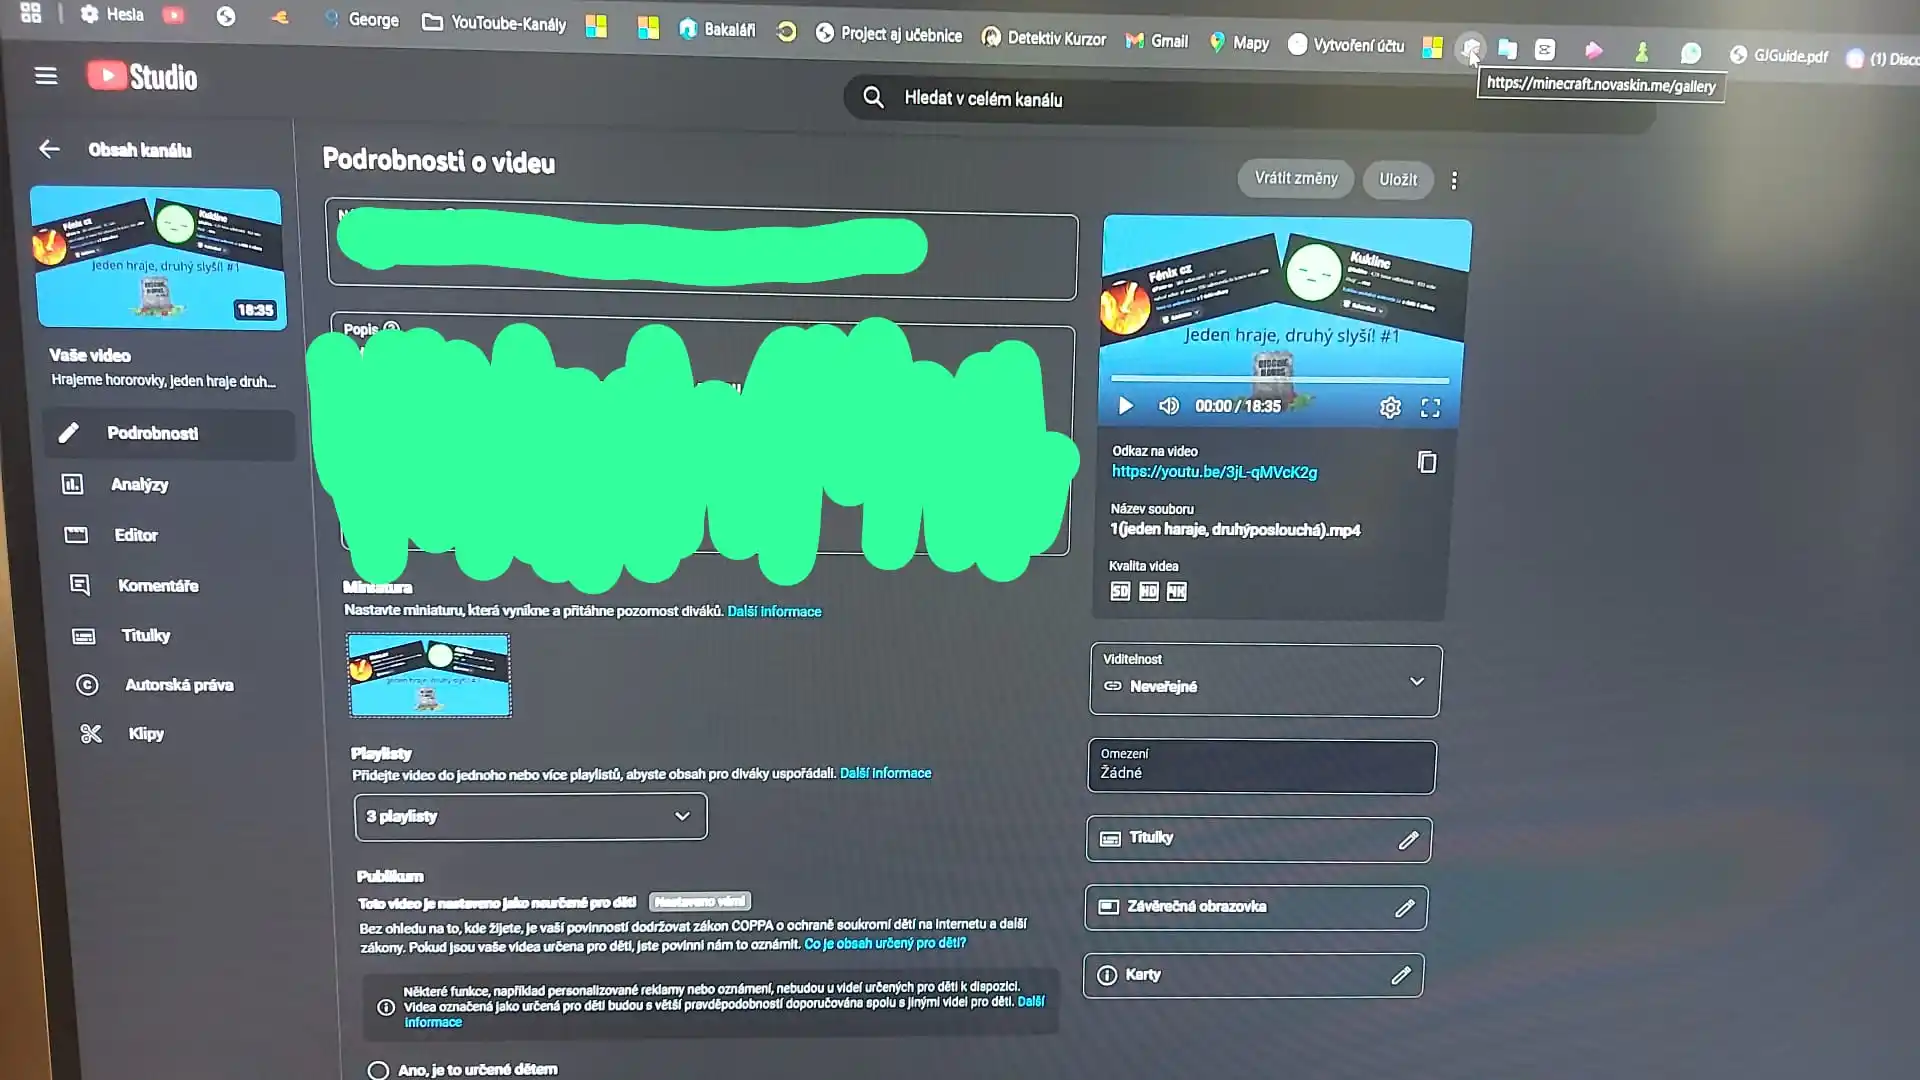The height and width of the screenshot is (1080, 1920).
Task: Play the video preview
Action: 1125,405
